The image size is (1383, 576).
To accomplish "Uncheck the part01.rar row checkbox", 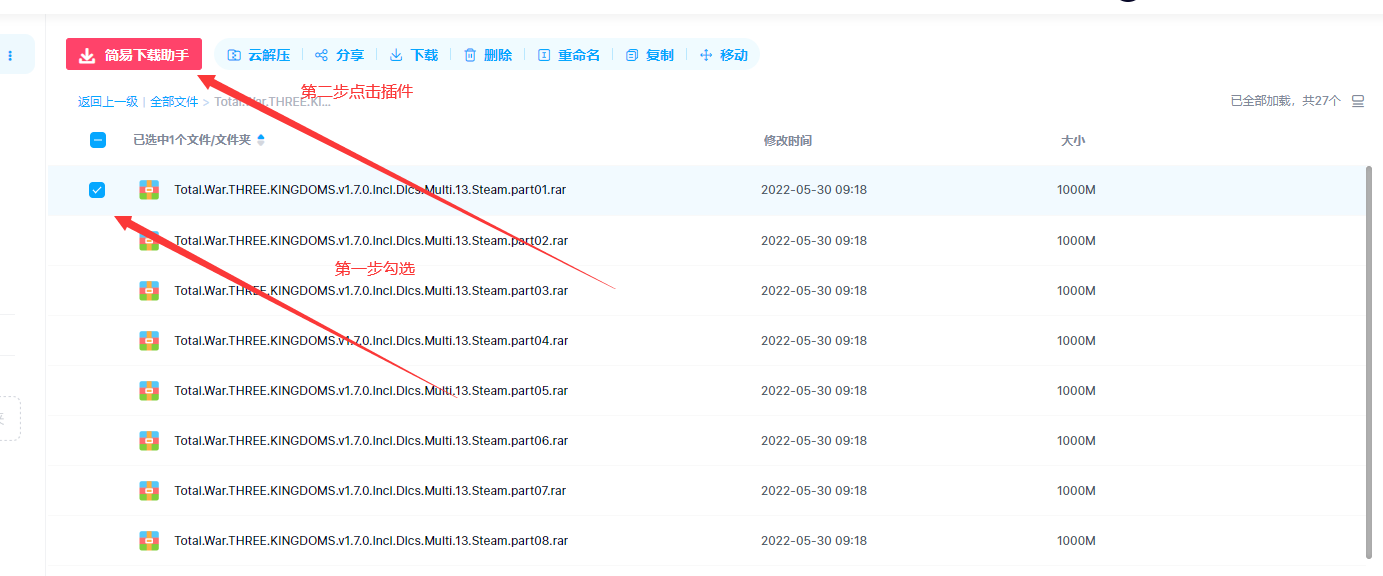I will pyautogui.click(x=97, y=190).
